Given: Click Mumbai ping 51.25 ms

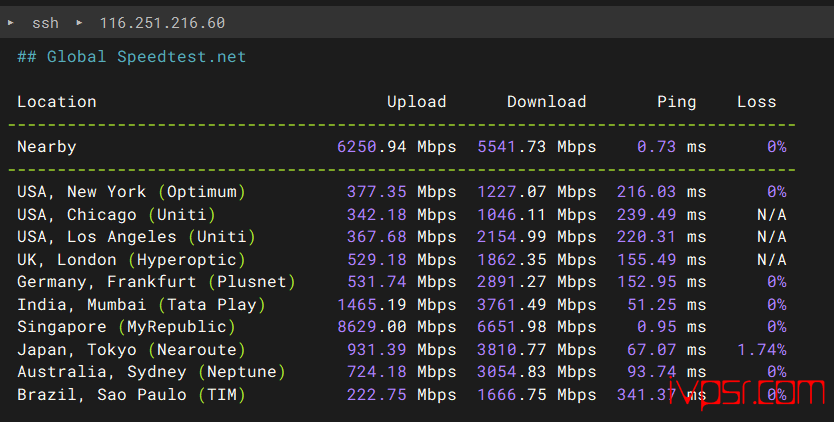Looking at the screenshot, I should [x=667, y=304].
